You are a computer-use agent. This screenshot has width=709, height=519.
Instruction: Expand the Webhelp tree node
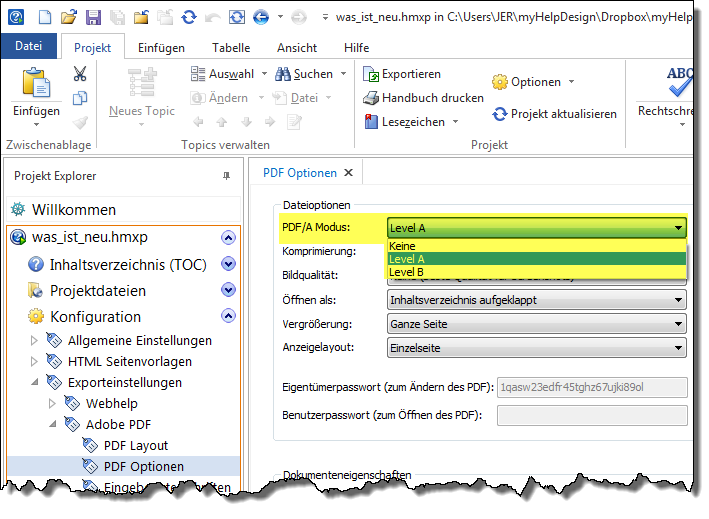53,403
